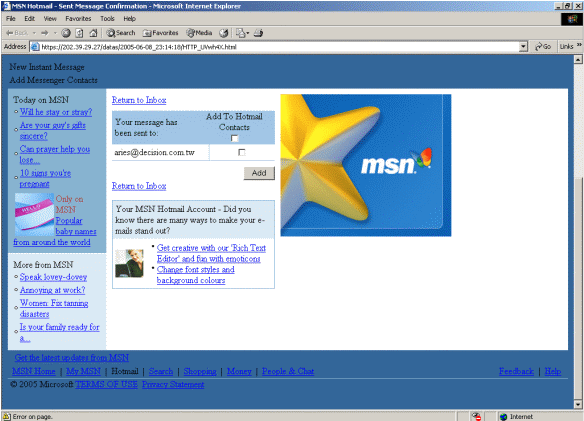Open the File menu
584x421 pixels.
pos(11,19)
